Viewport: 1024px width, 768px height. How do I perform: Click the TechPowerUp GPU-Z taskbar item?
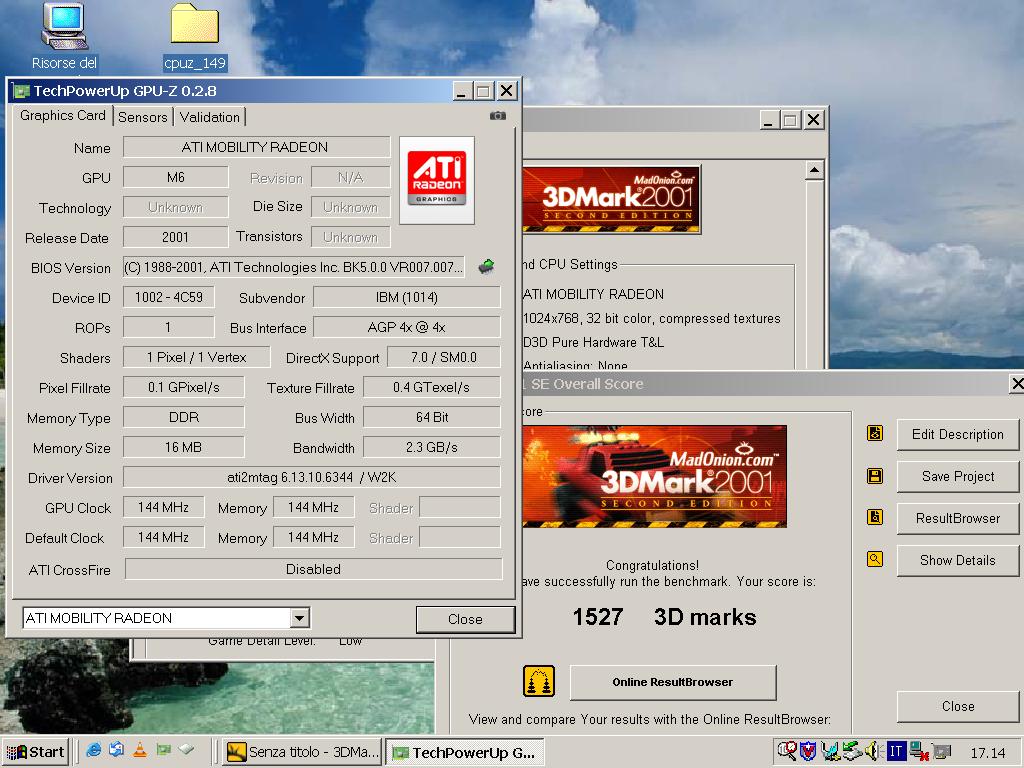465,752
